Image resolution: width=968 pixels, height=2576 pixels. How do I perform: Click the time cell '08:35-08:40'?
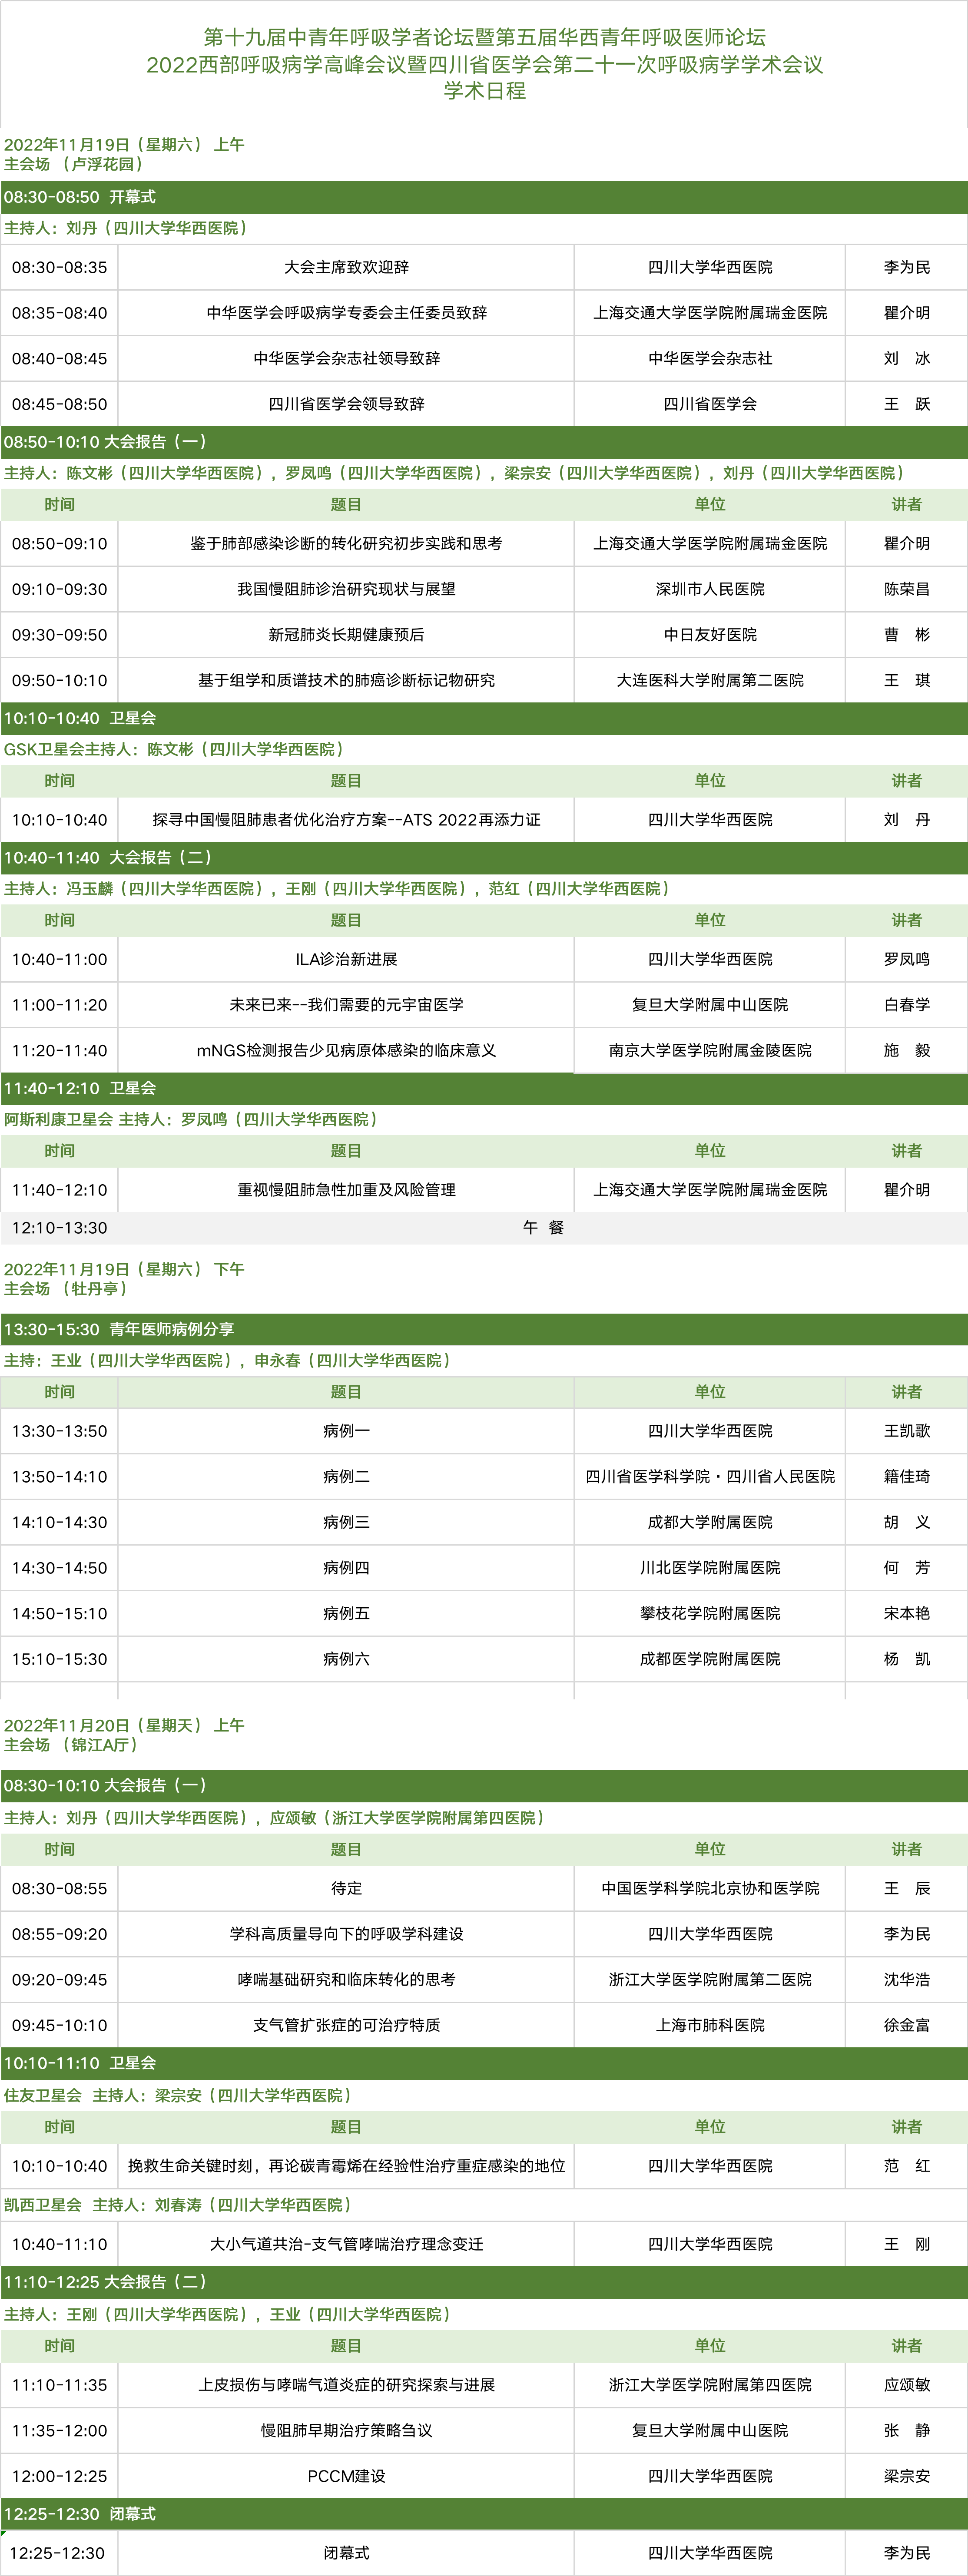(60, 313)
